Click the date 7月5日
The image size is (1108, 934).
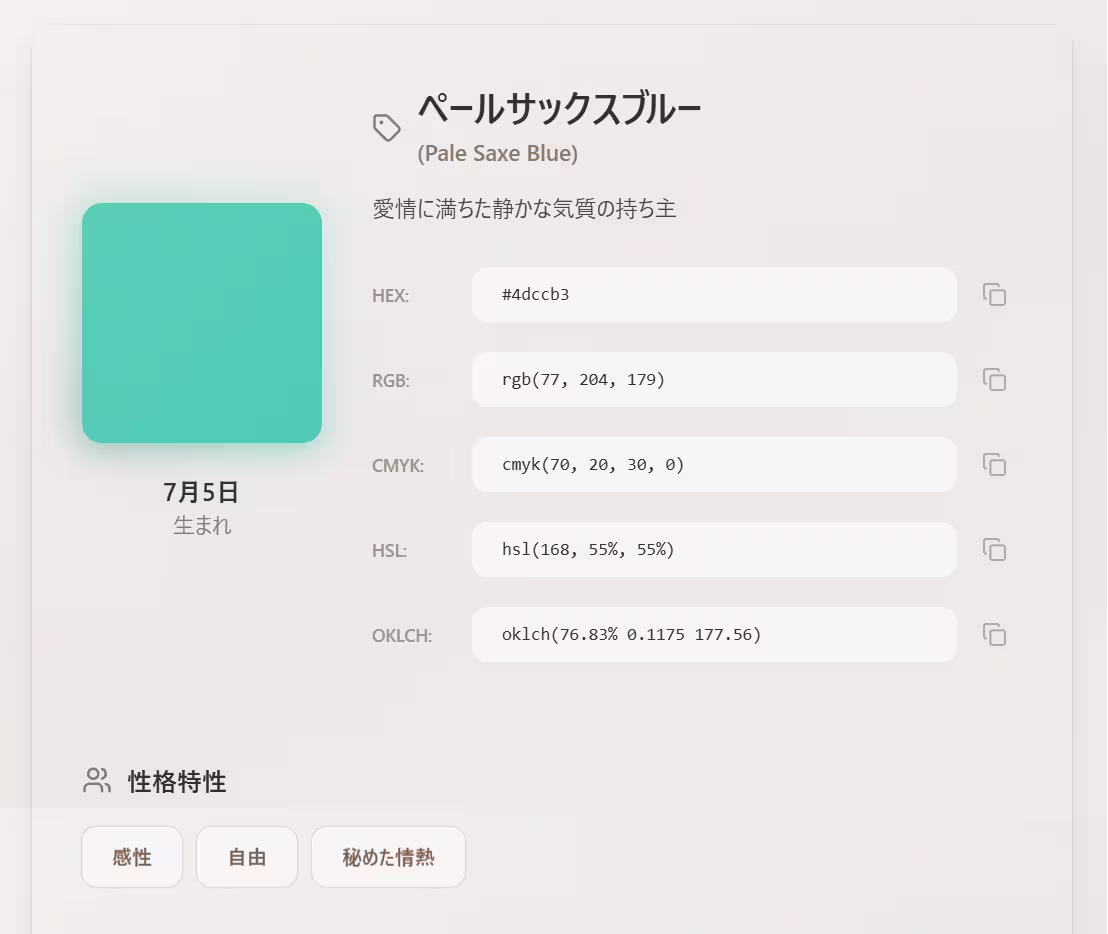(201, 492)
